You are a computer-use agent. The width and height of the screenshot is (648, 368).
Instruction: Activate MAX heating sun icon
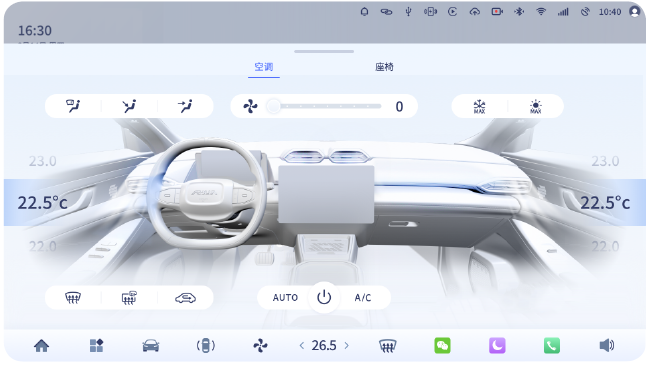536,106
